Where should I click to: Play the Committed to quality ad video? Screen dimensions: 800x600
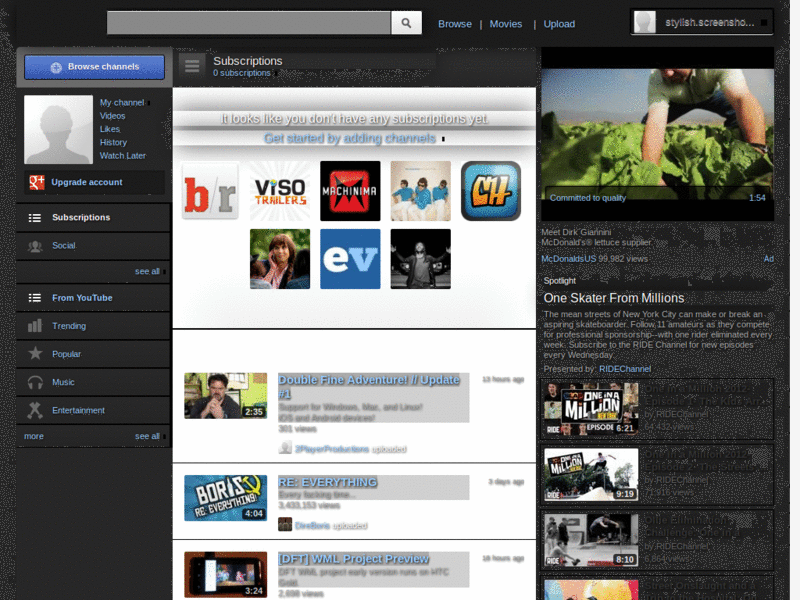point(657,135)
